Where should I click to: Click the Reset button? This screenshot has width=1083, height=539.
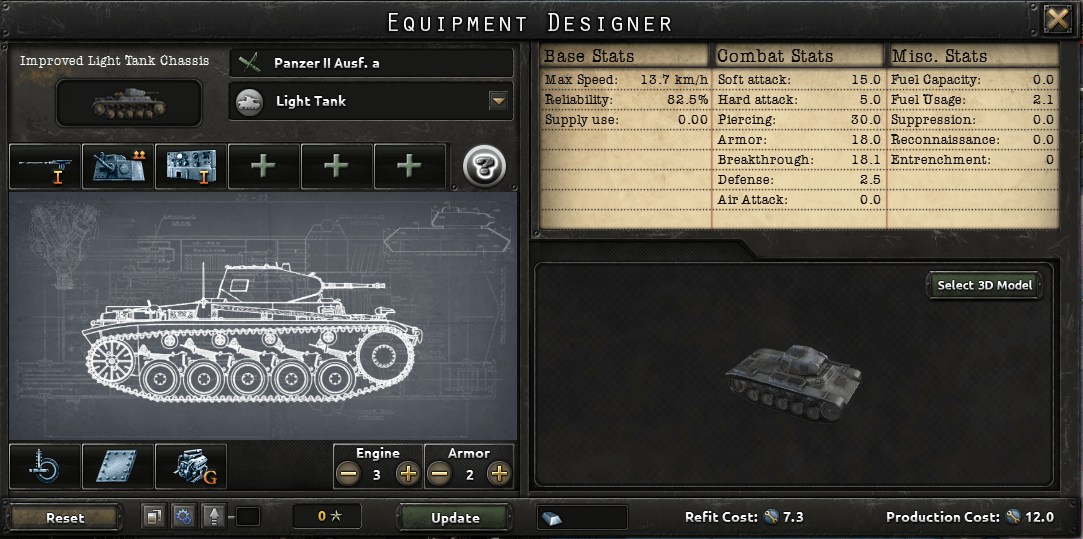coord(66,517)
